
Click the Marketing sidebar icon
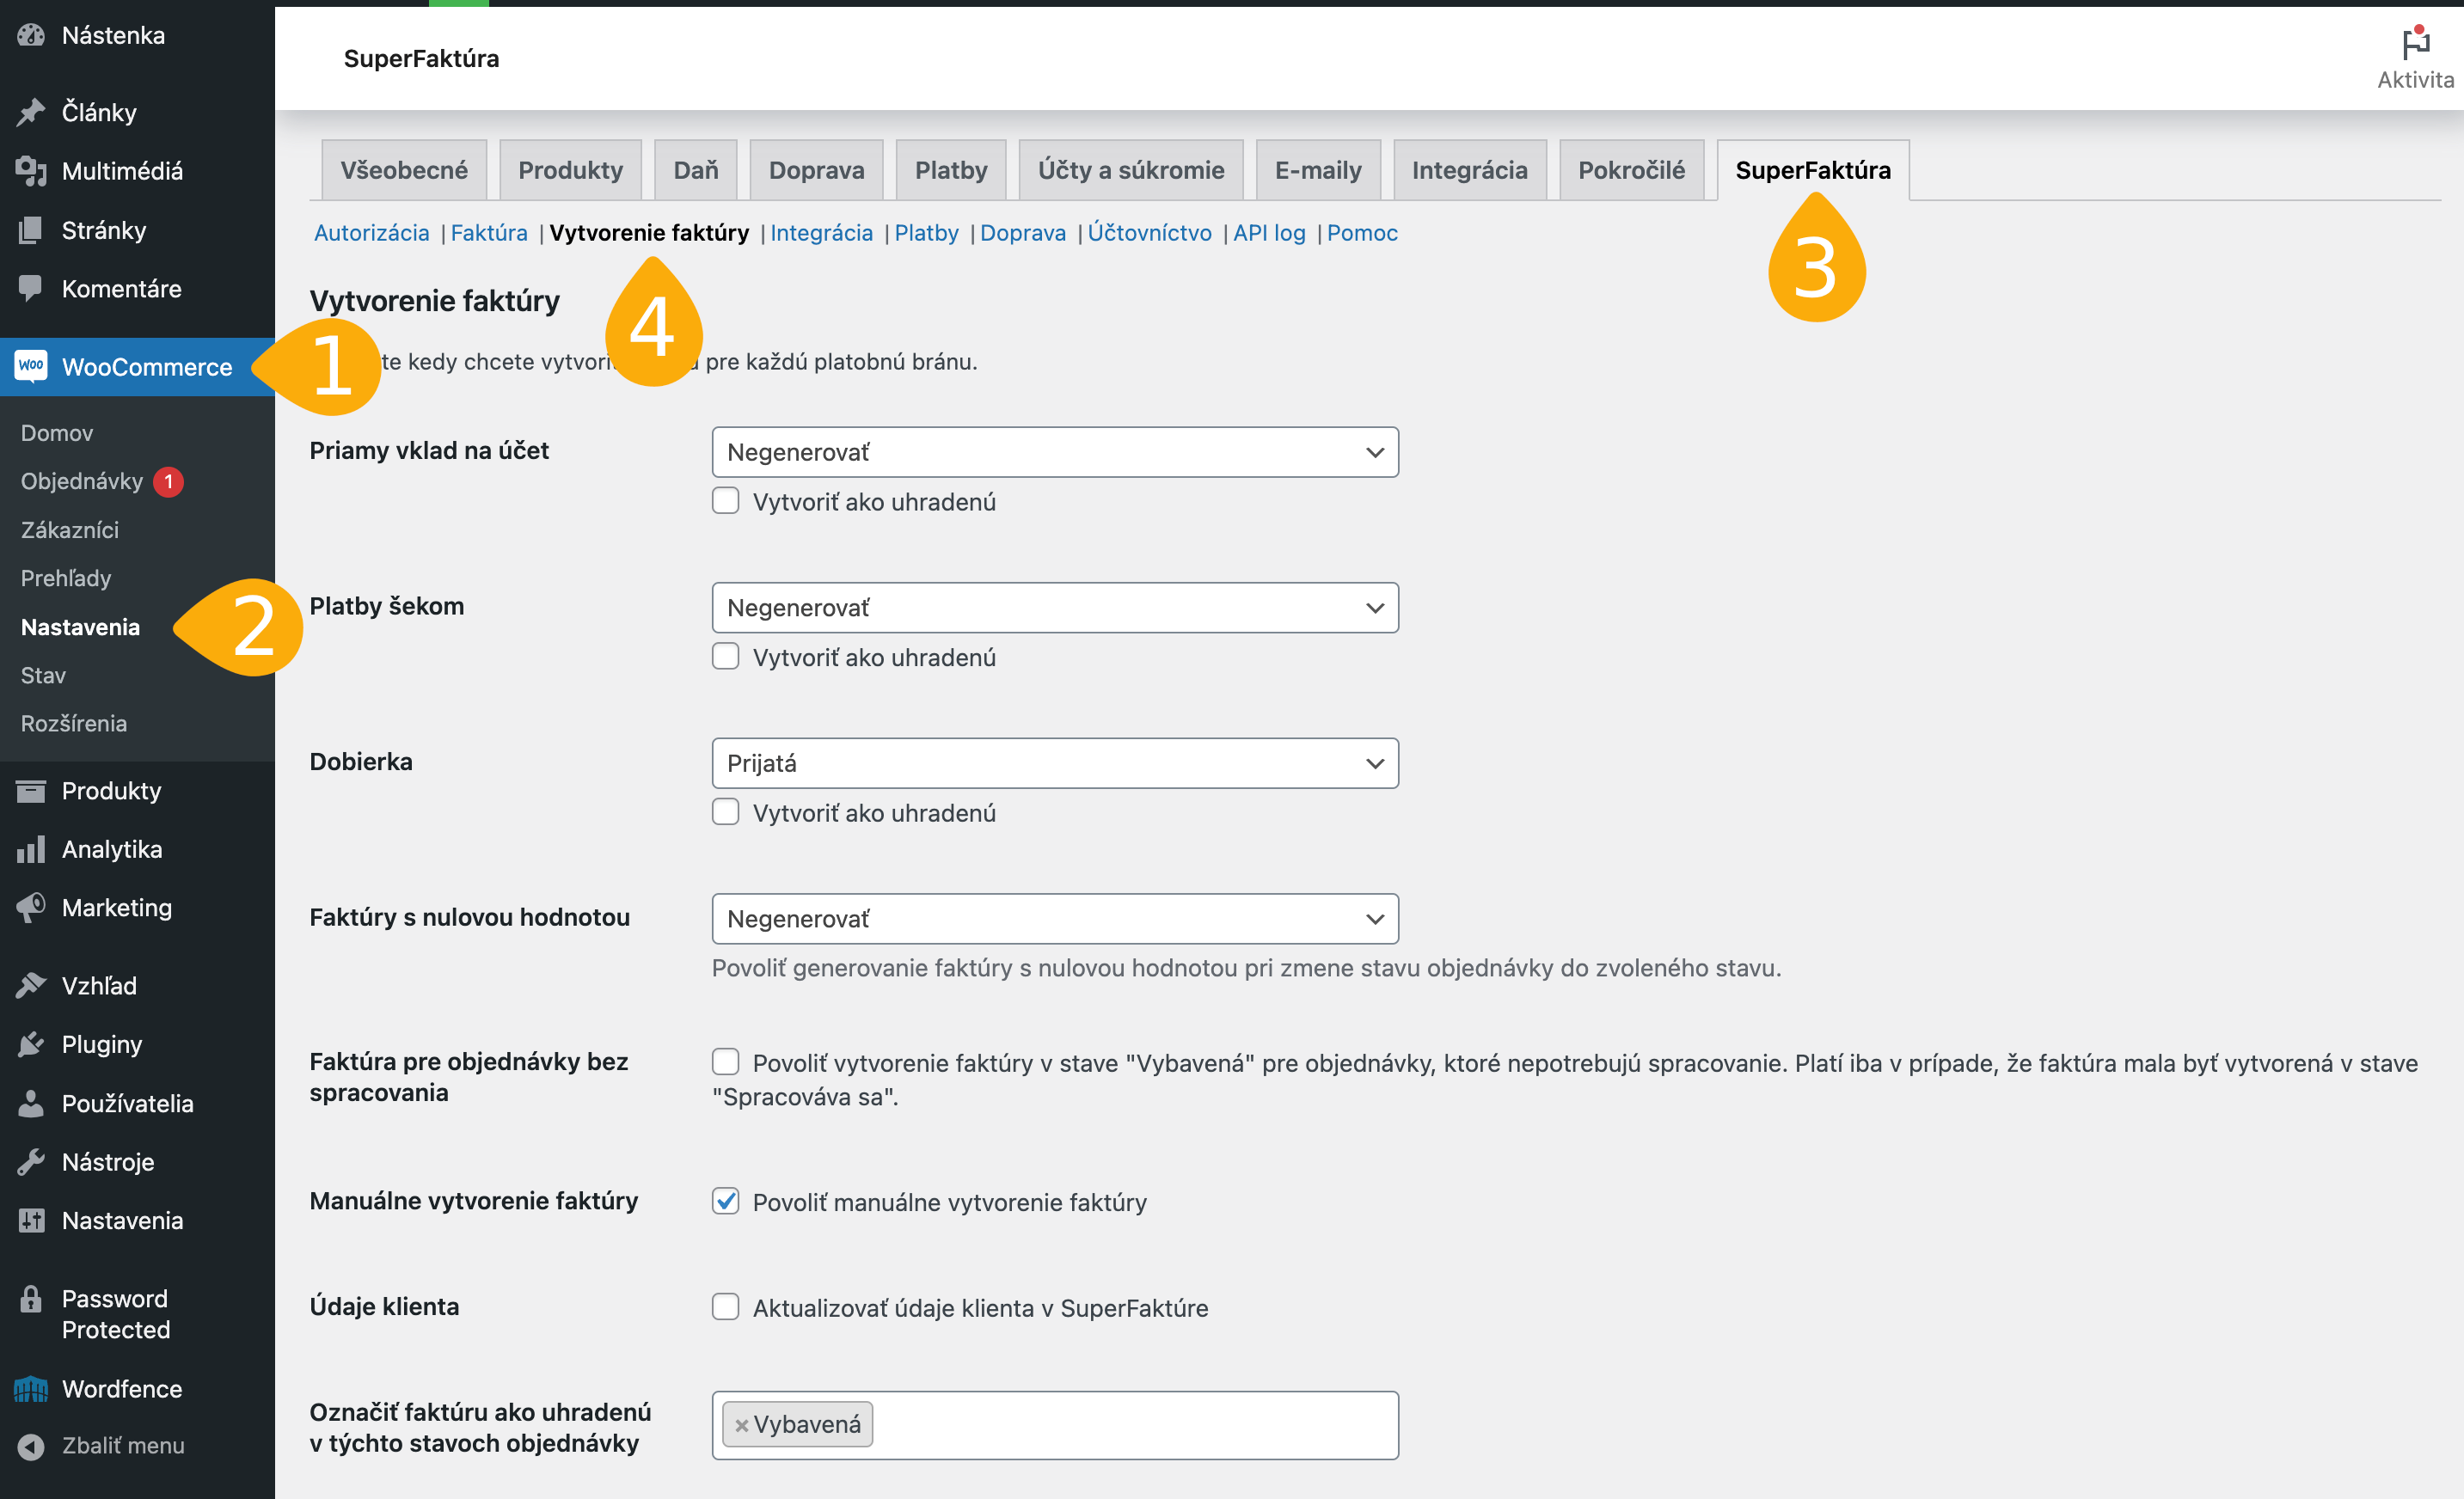32,906
